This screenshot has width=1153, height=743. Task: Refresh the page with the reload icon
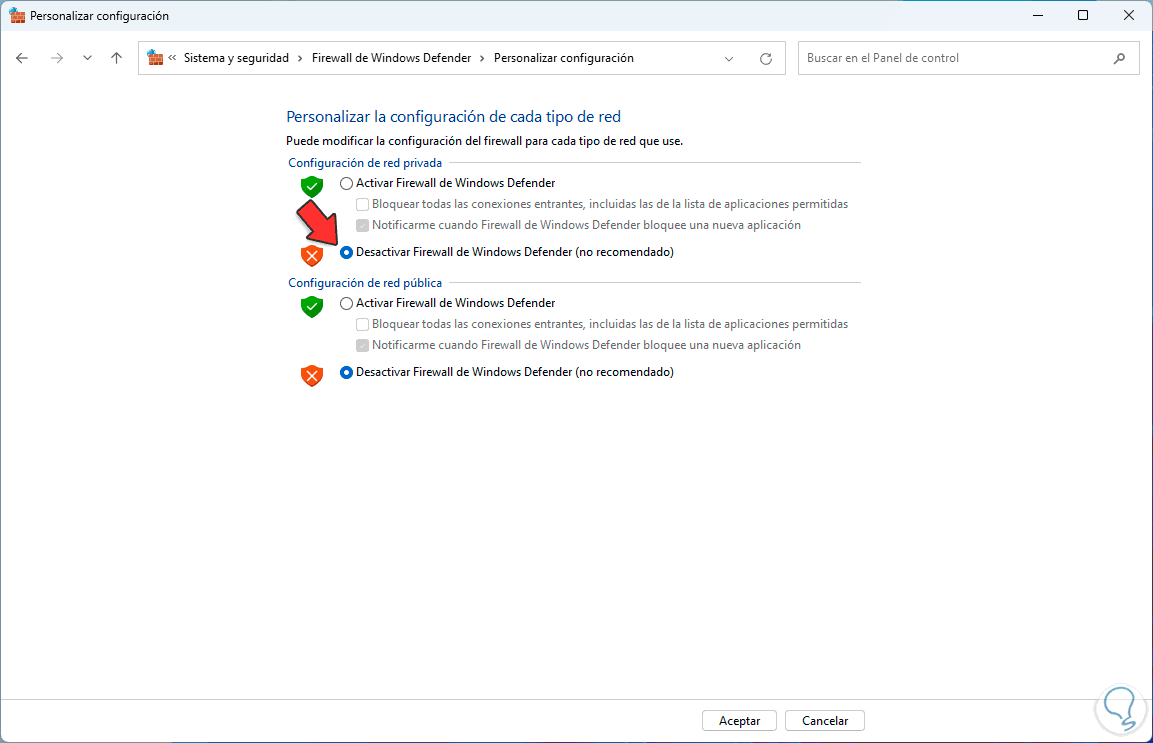pyautogui.click(x=765, y=59)
